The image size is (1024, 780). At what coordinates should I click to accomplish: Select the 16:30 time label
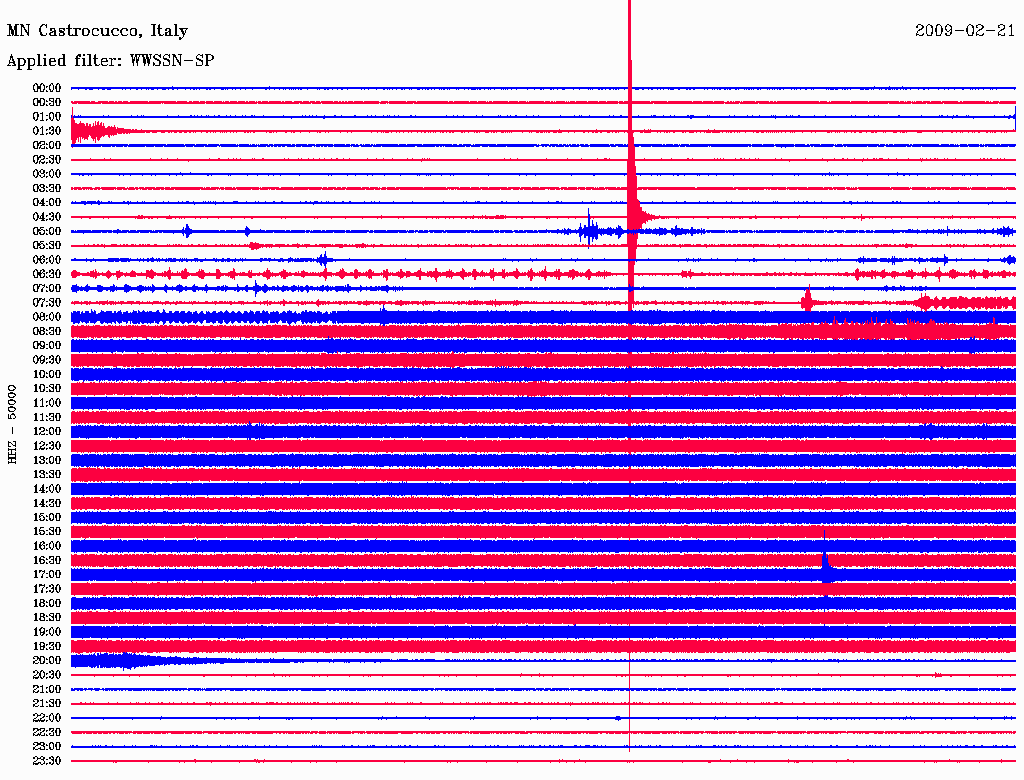tap(47, 561)
